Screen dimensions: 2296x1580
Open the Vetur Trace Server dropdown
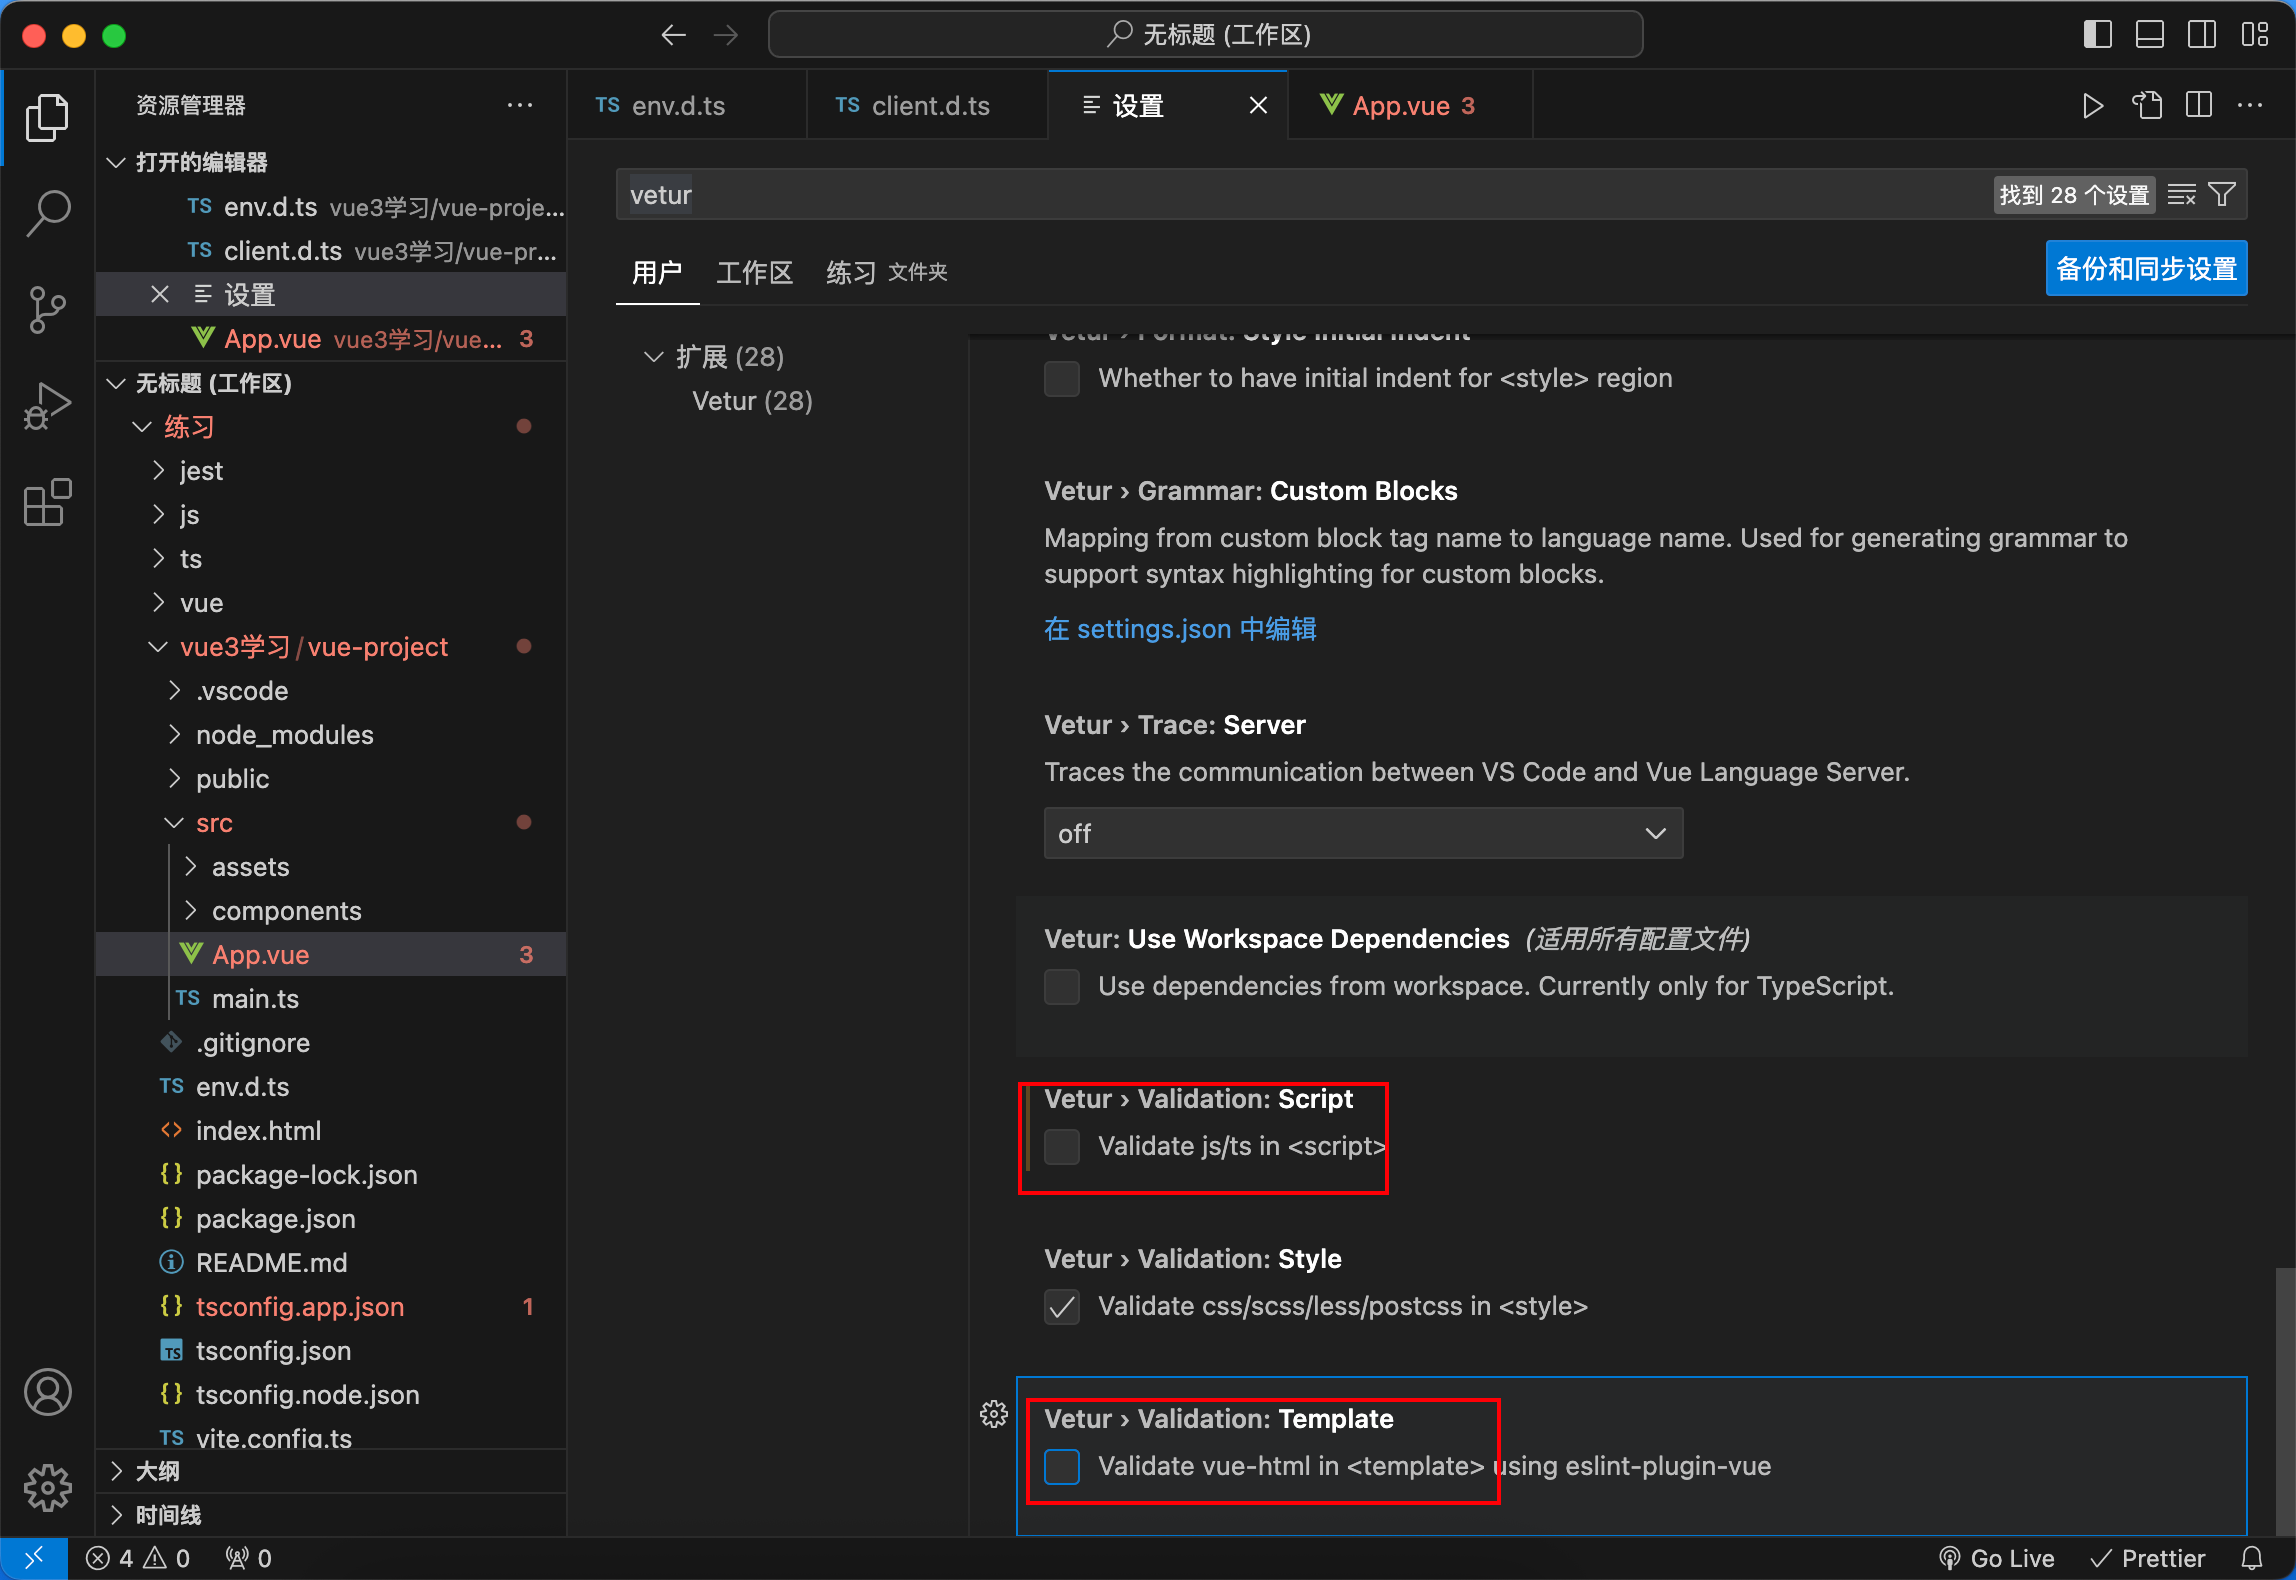click(x=1362, y=833)
